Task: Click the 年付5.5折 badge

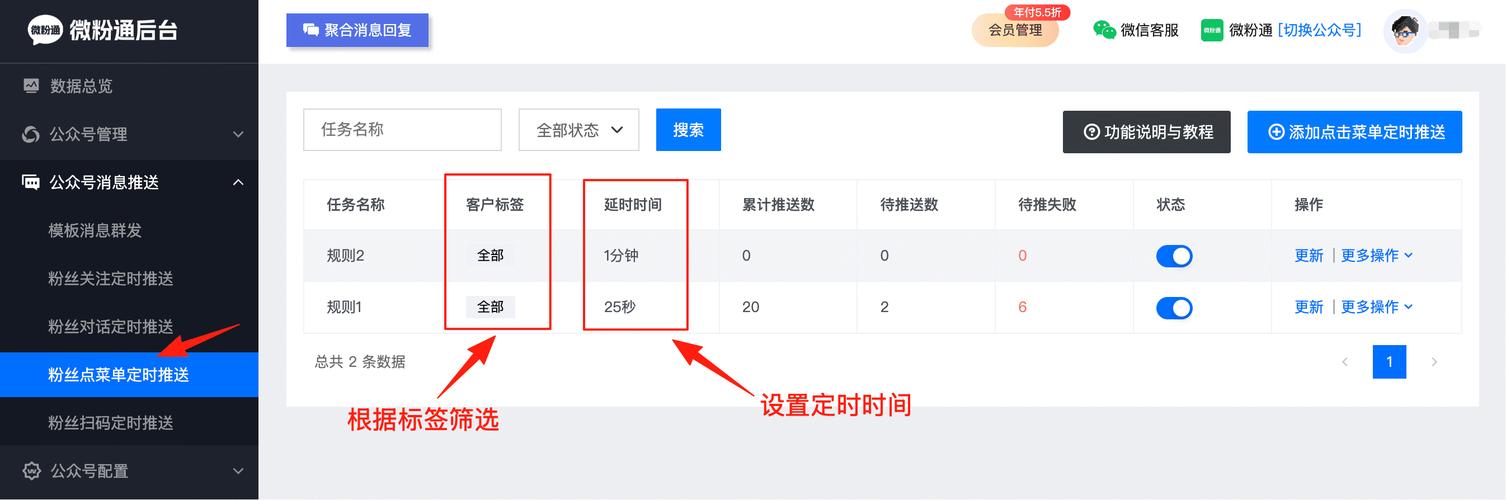Action: (x=1037, y=13)
